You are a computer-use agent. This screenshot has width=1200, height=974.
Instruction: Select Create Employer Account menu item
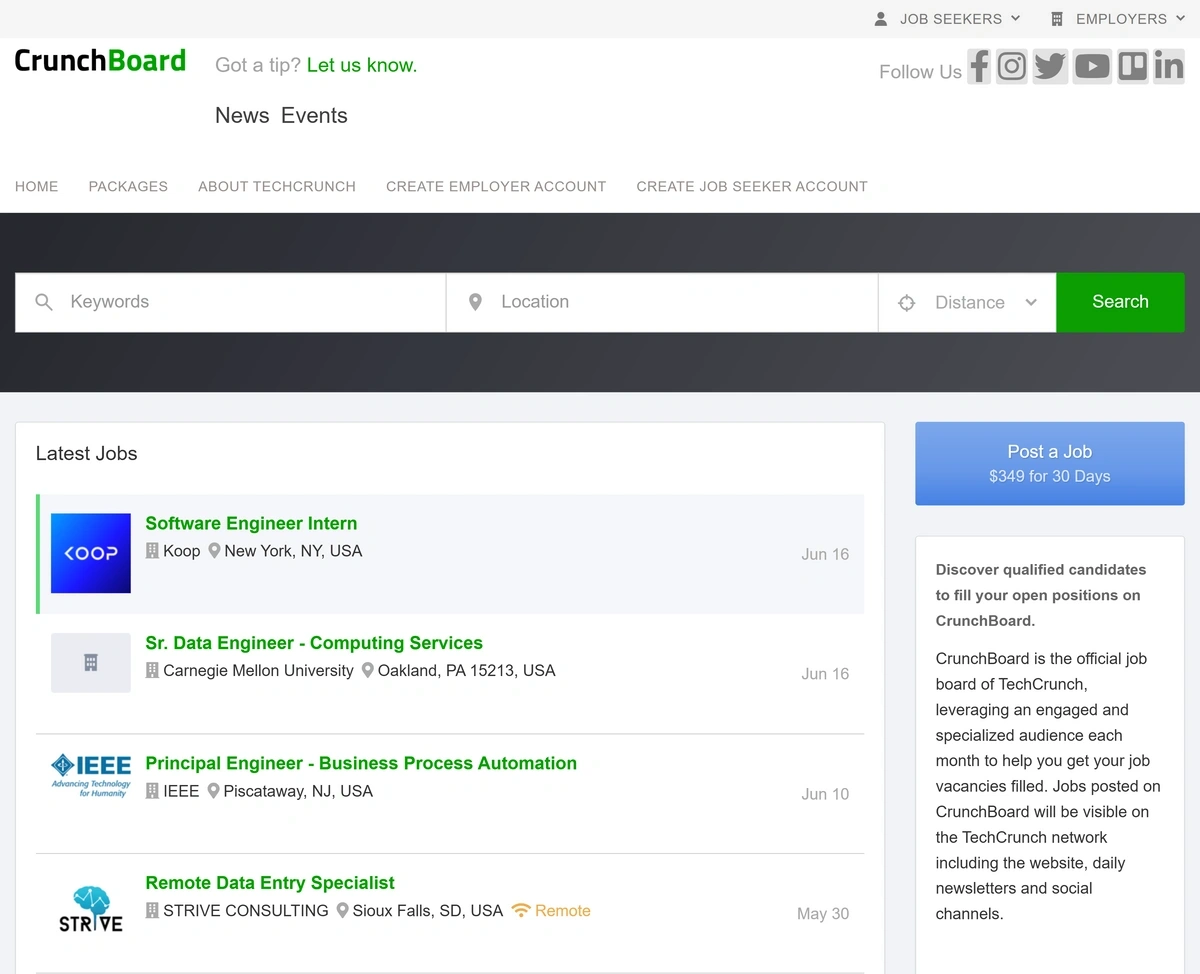(x=496, y=186)
